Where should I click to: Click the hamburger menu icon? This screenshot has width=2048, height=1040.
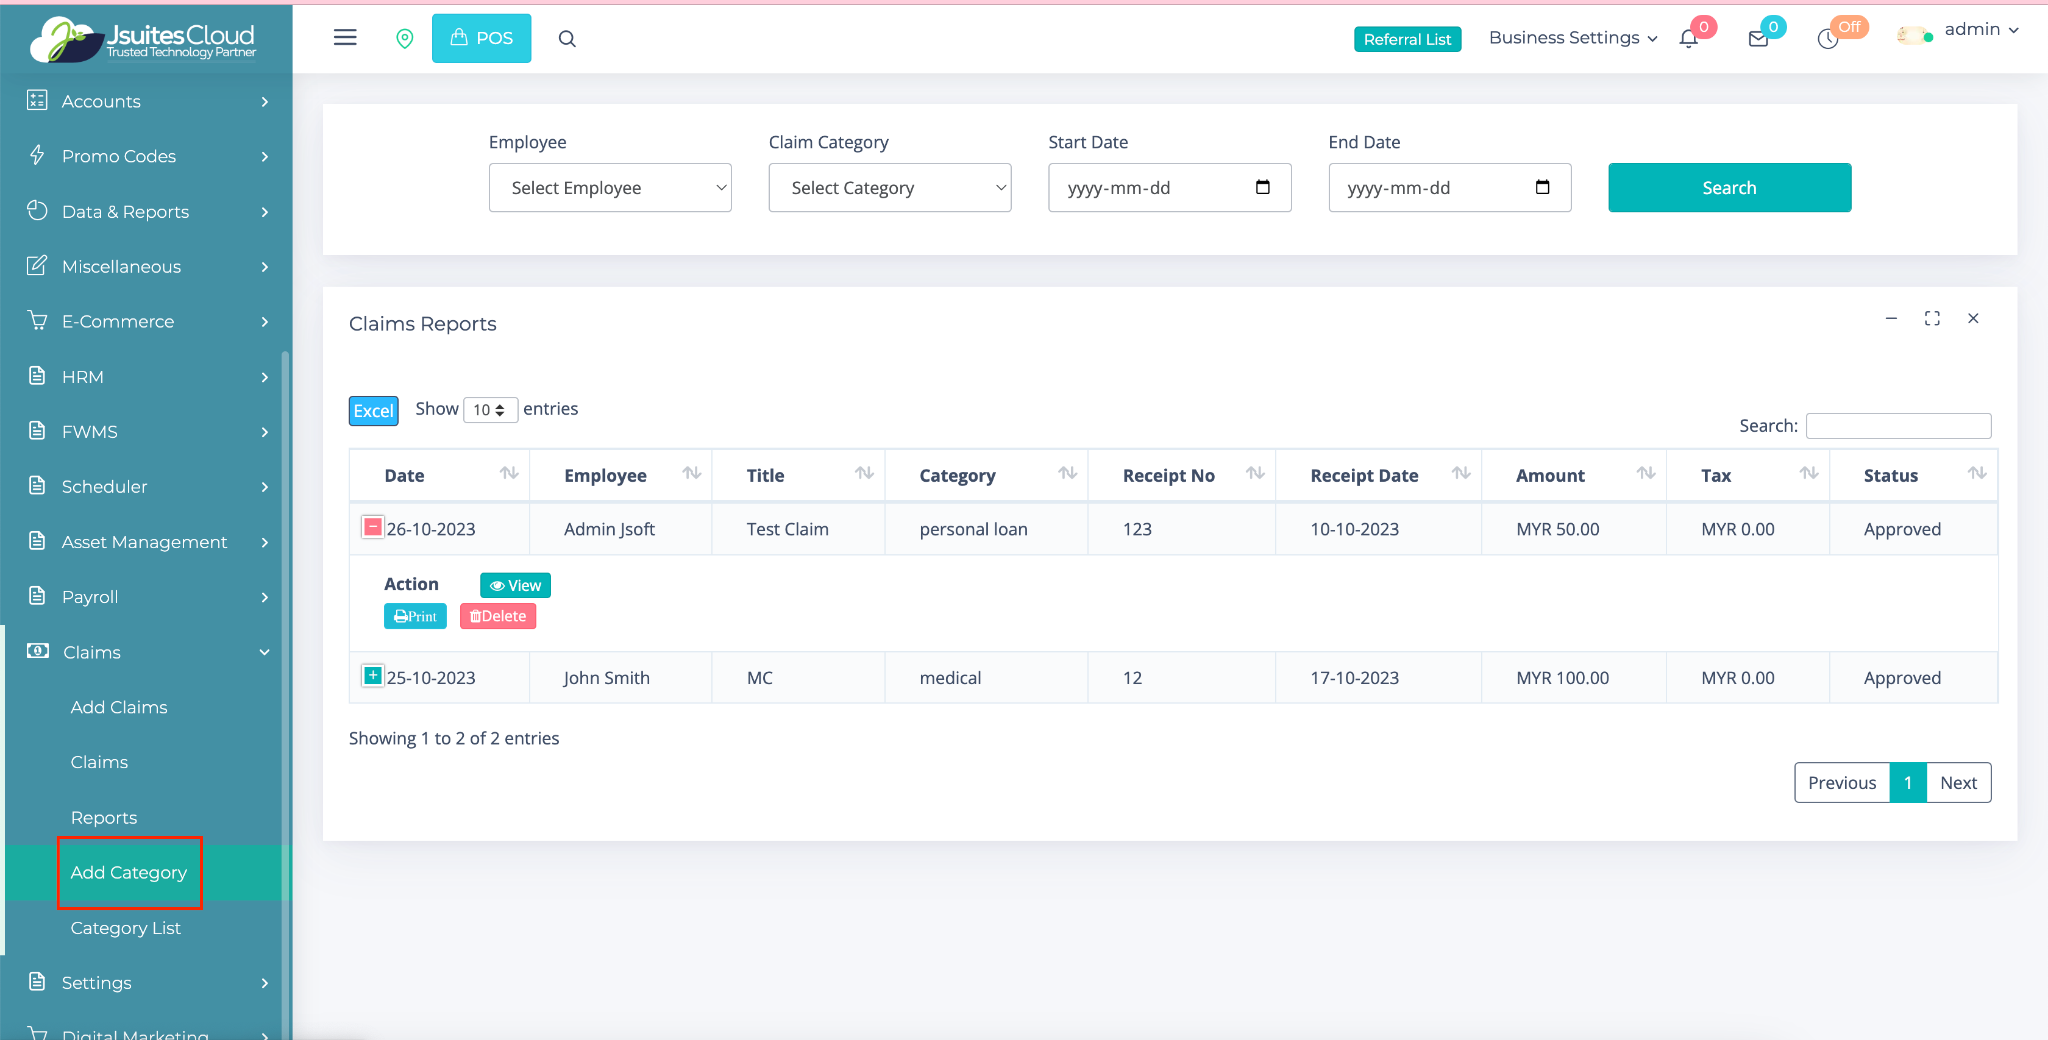345,38
